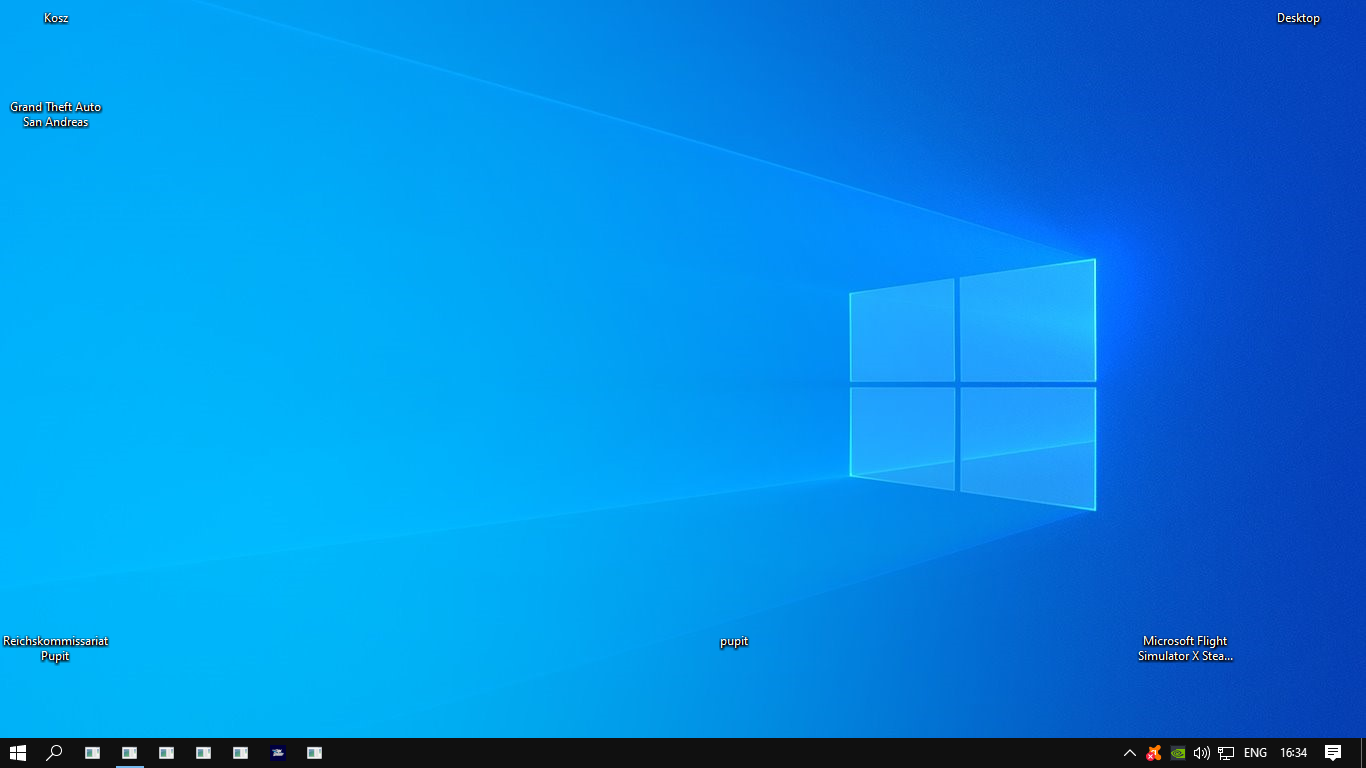Viewport: 1366px width, 768px height.
Task: Open the Windows Start menu
Action: 17,753
